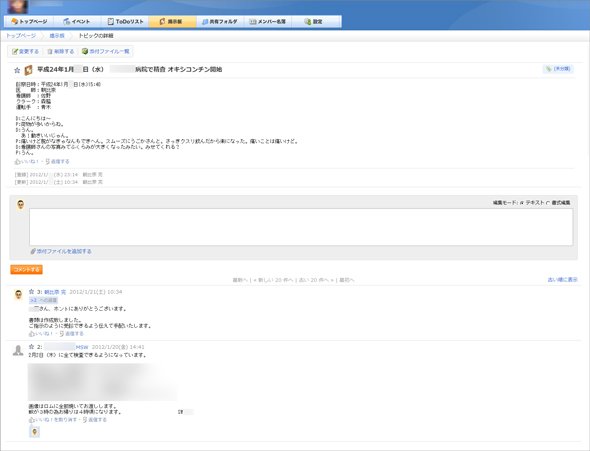The image size is (590, 451).
Task: Click the liker avatar thumbnail under comment 2
Action: coord(34,431)
